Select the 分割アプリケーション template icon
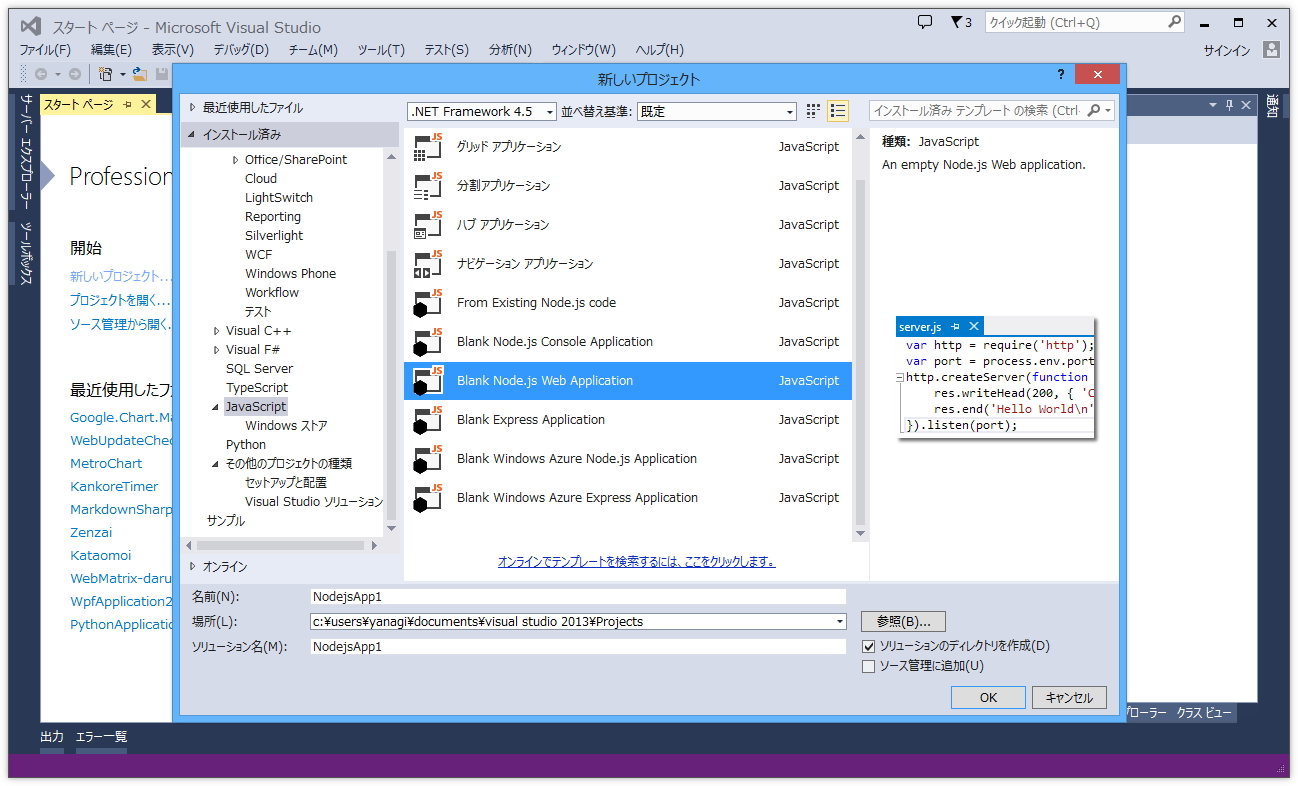 428,186
